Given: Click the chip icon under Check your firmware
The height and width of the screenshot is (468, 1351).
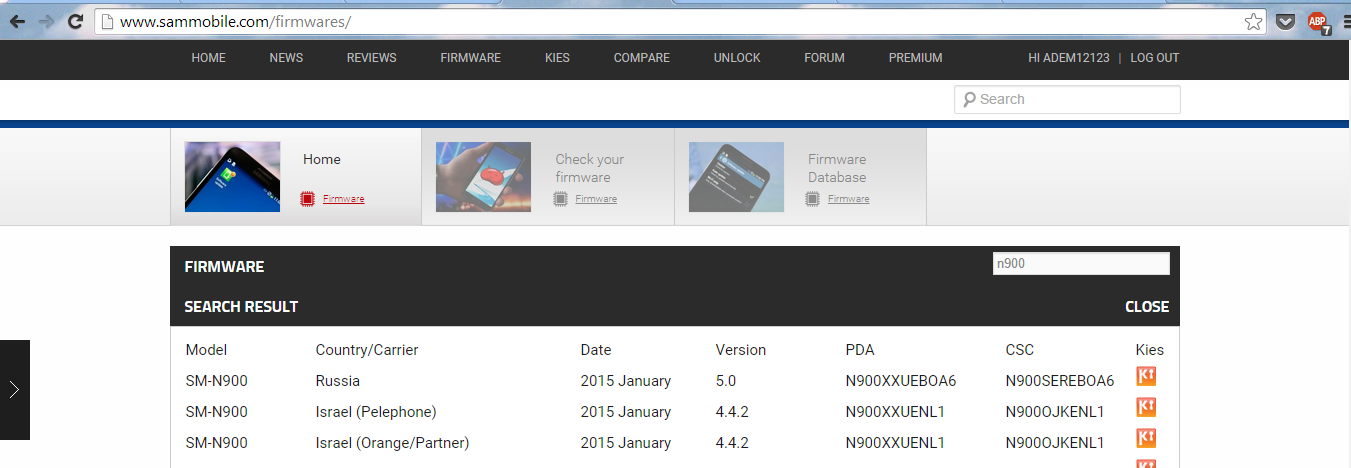Looking at the screenshot, I should (x=561, y=199).
